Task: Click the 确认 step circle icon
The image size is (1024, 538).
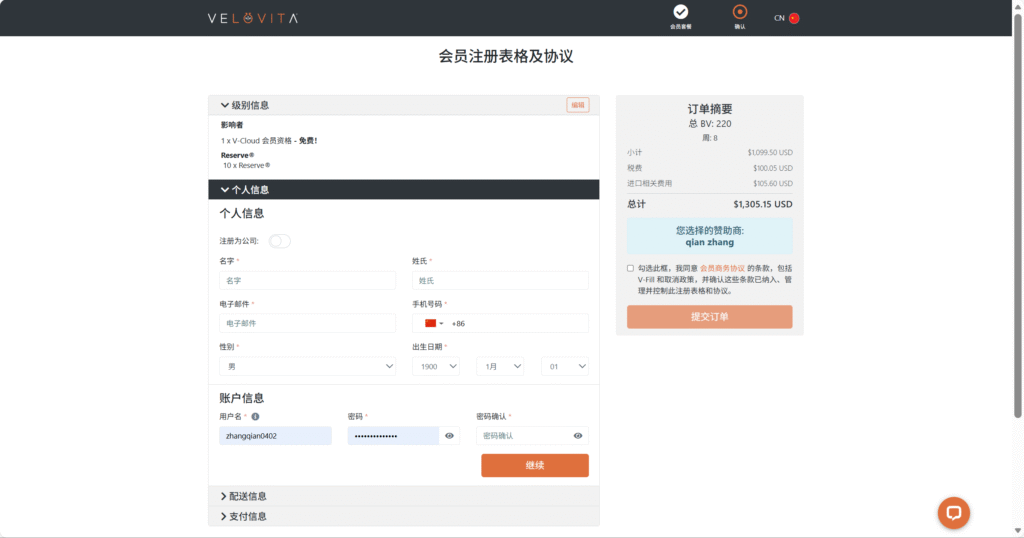Action: point(740,12)
